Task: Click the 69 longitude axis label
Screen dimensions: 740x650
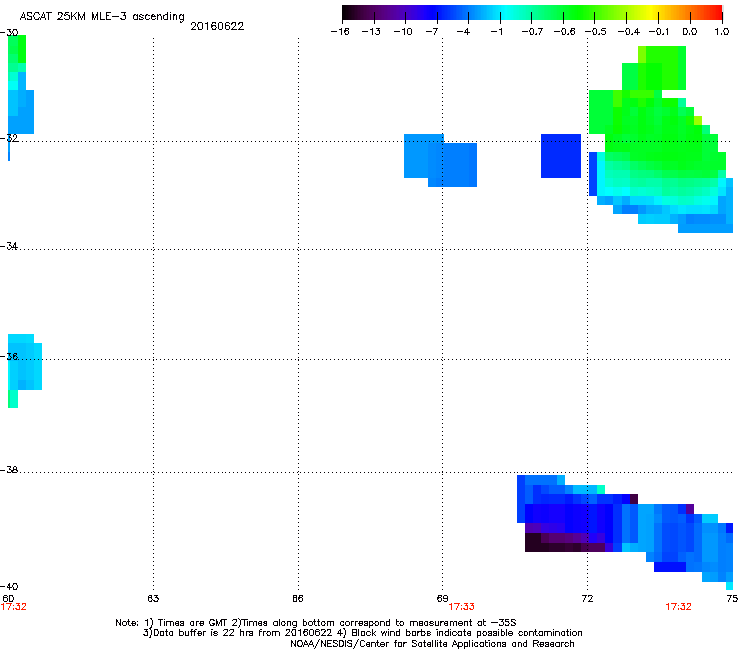Action: 442,598
